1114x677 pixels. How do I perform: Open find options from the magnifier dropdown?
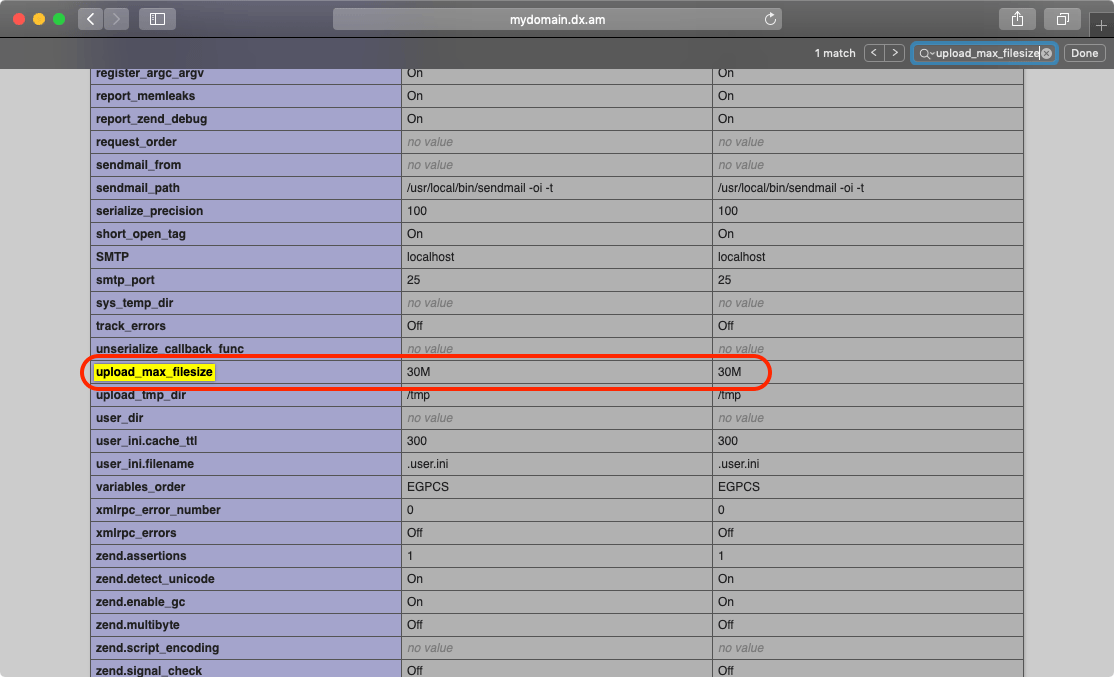click(926, 53)
